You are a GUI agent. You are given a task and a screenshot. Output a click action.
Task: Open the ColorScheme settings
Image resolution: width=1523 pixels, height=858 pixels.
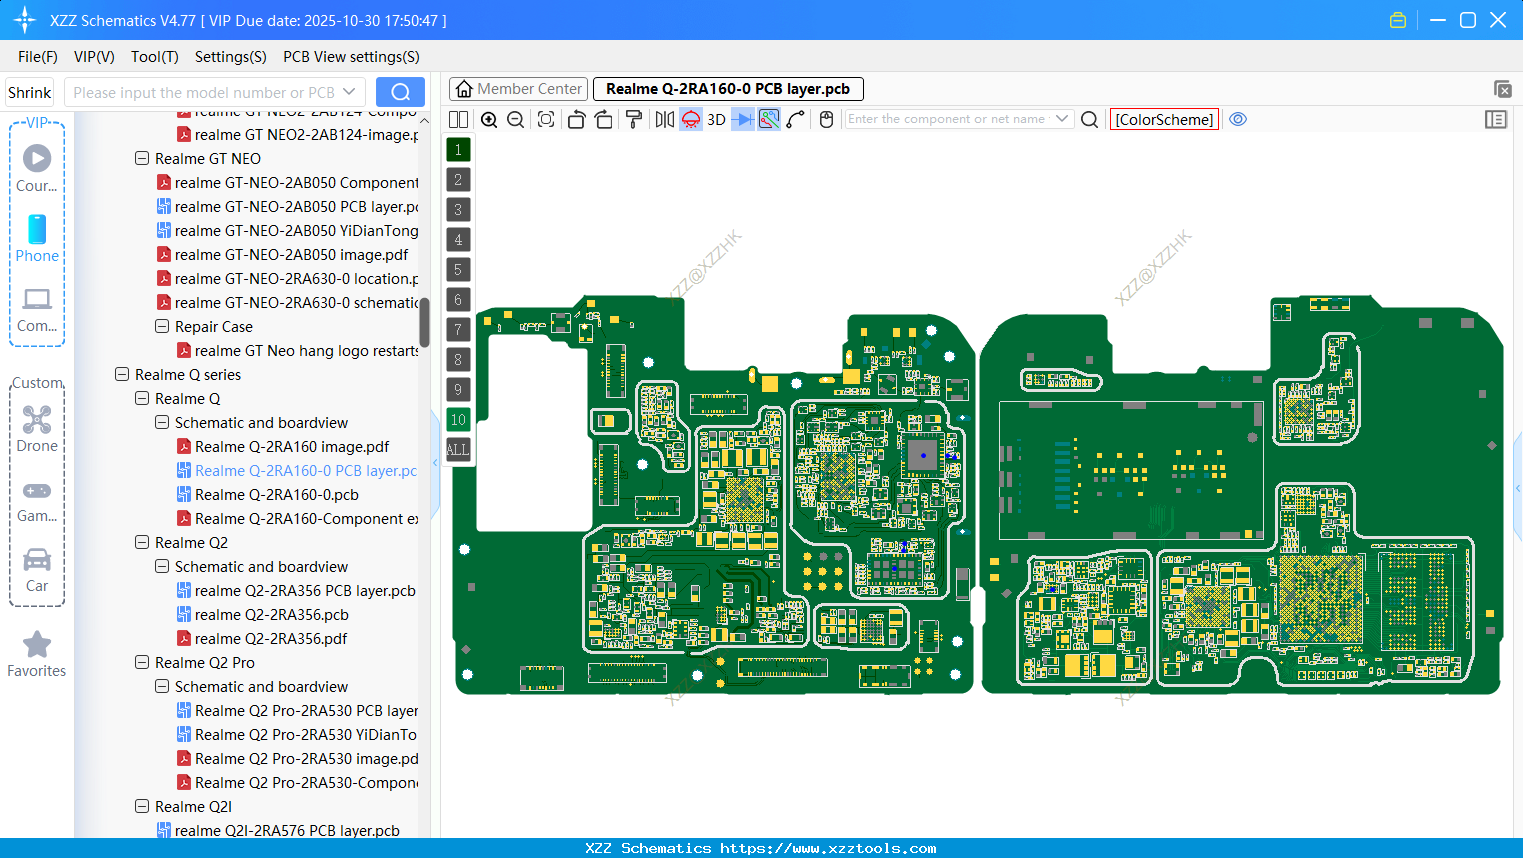pos(1163,119)
